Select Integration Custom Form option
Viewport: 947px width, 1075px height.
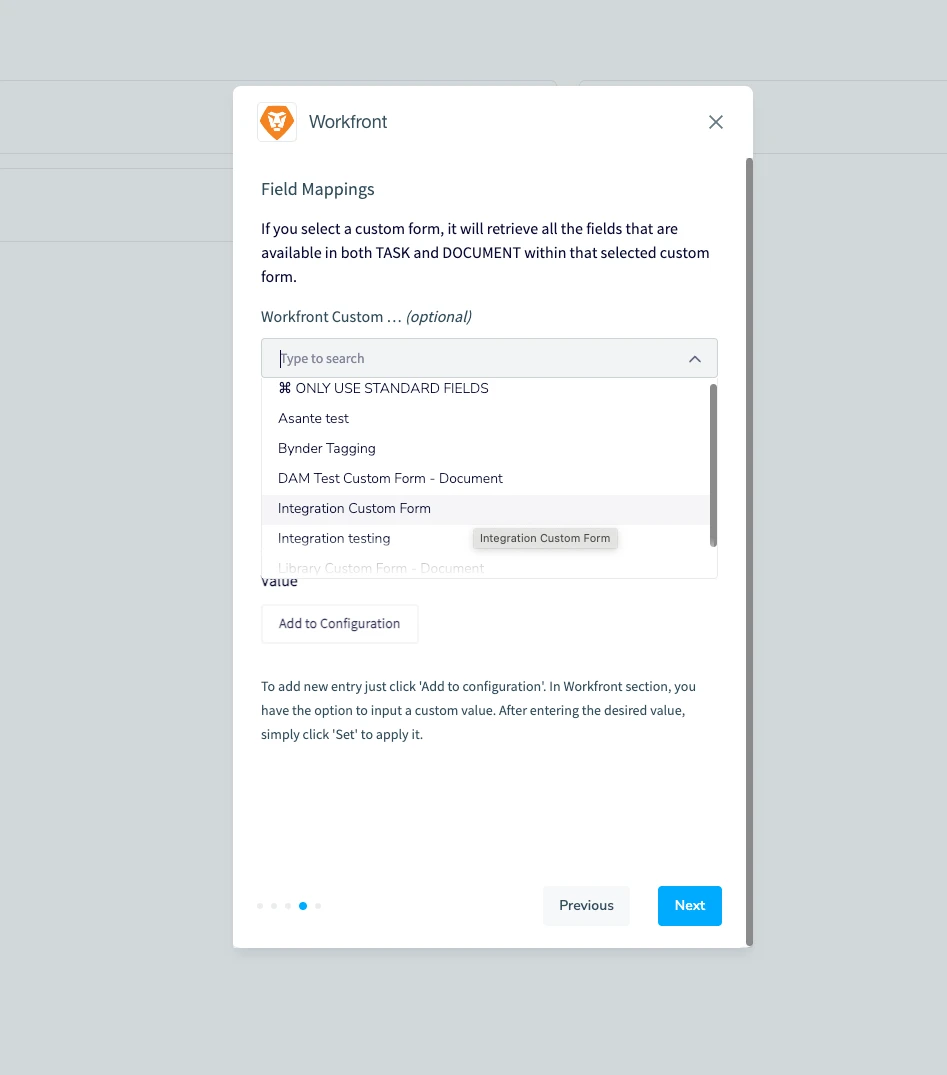coord(354,508)
